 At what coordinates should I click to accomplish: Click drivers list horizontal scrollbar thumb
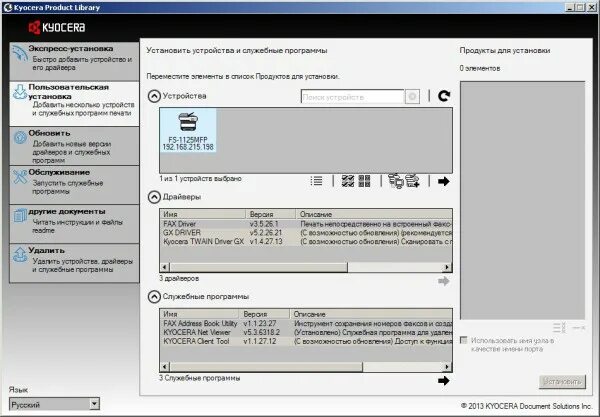[259, 267]
